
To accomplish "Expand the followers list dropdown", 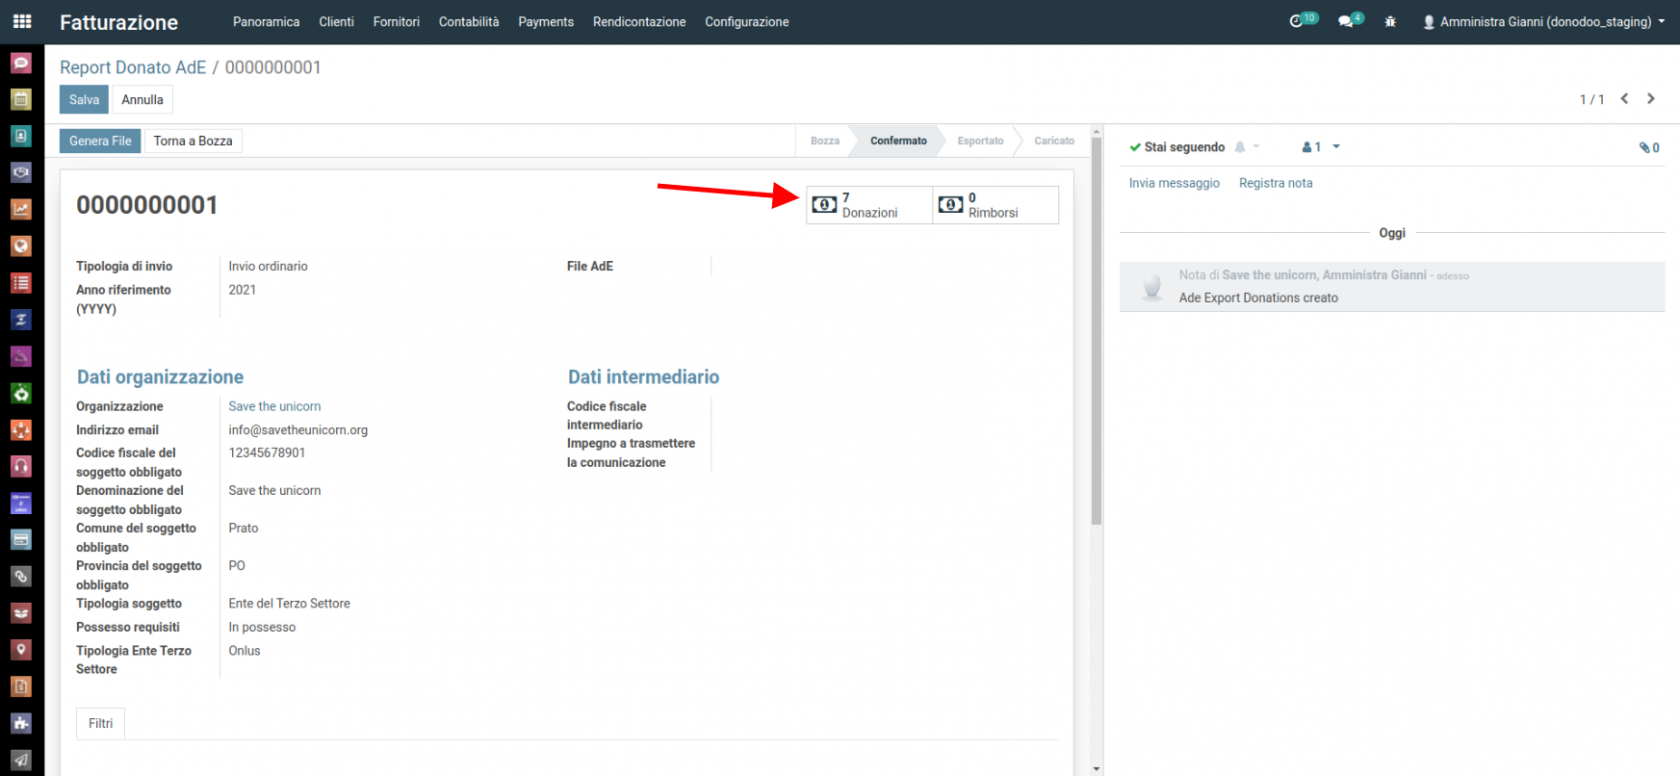I will (1320, 147).
